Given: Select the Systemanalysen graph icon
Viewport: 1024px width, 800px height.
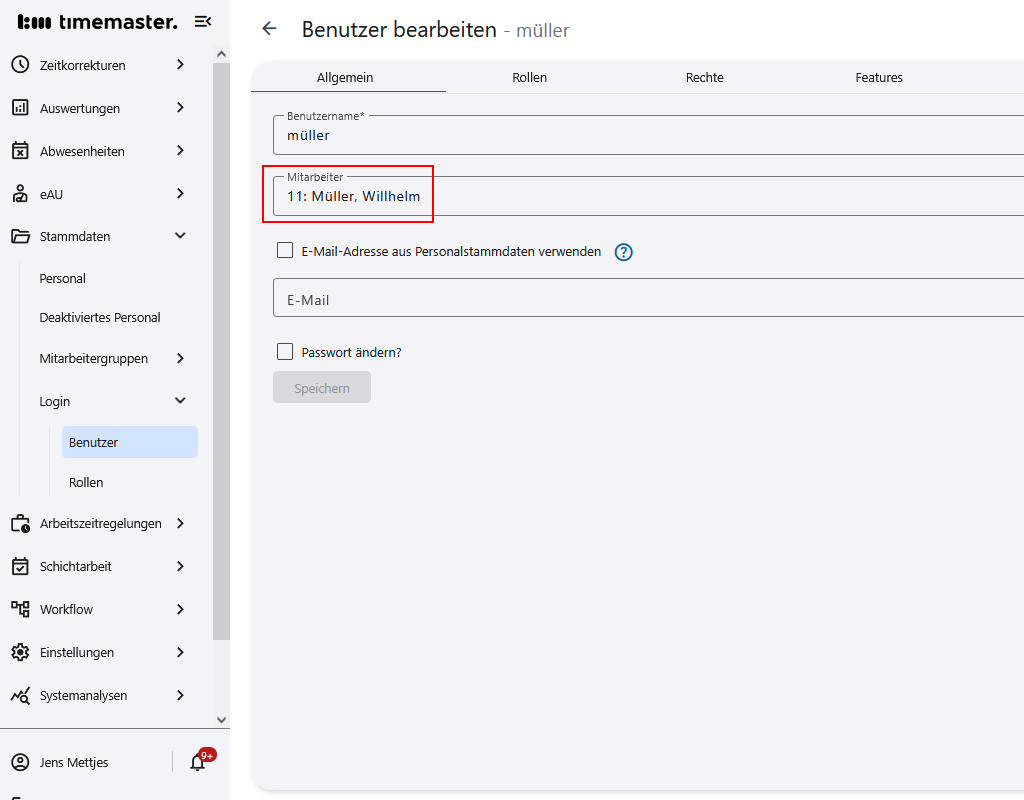Looking at the screenshot, I should tap(20, 695).
